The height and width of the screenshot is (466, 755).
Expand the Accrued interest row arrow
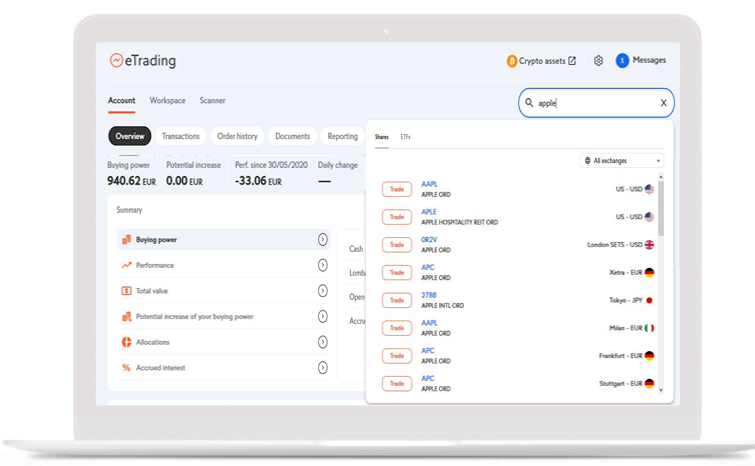tap(323, 368)
